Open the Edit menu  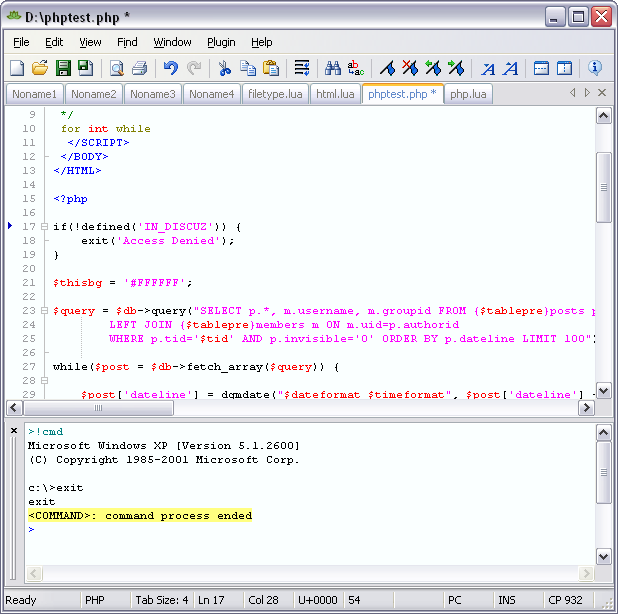(x=54, y=42)
